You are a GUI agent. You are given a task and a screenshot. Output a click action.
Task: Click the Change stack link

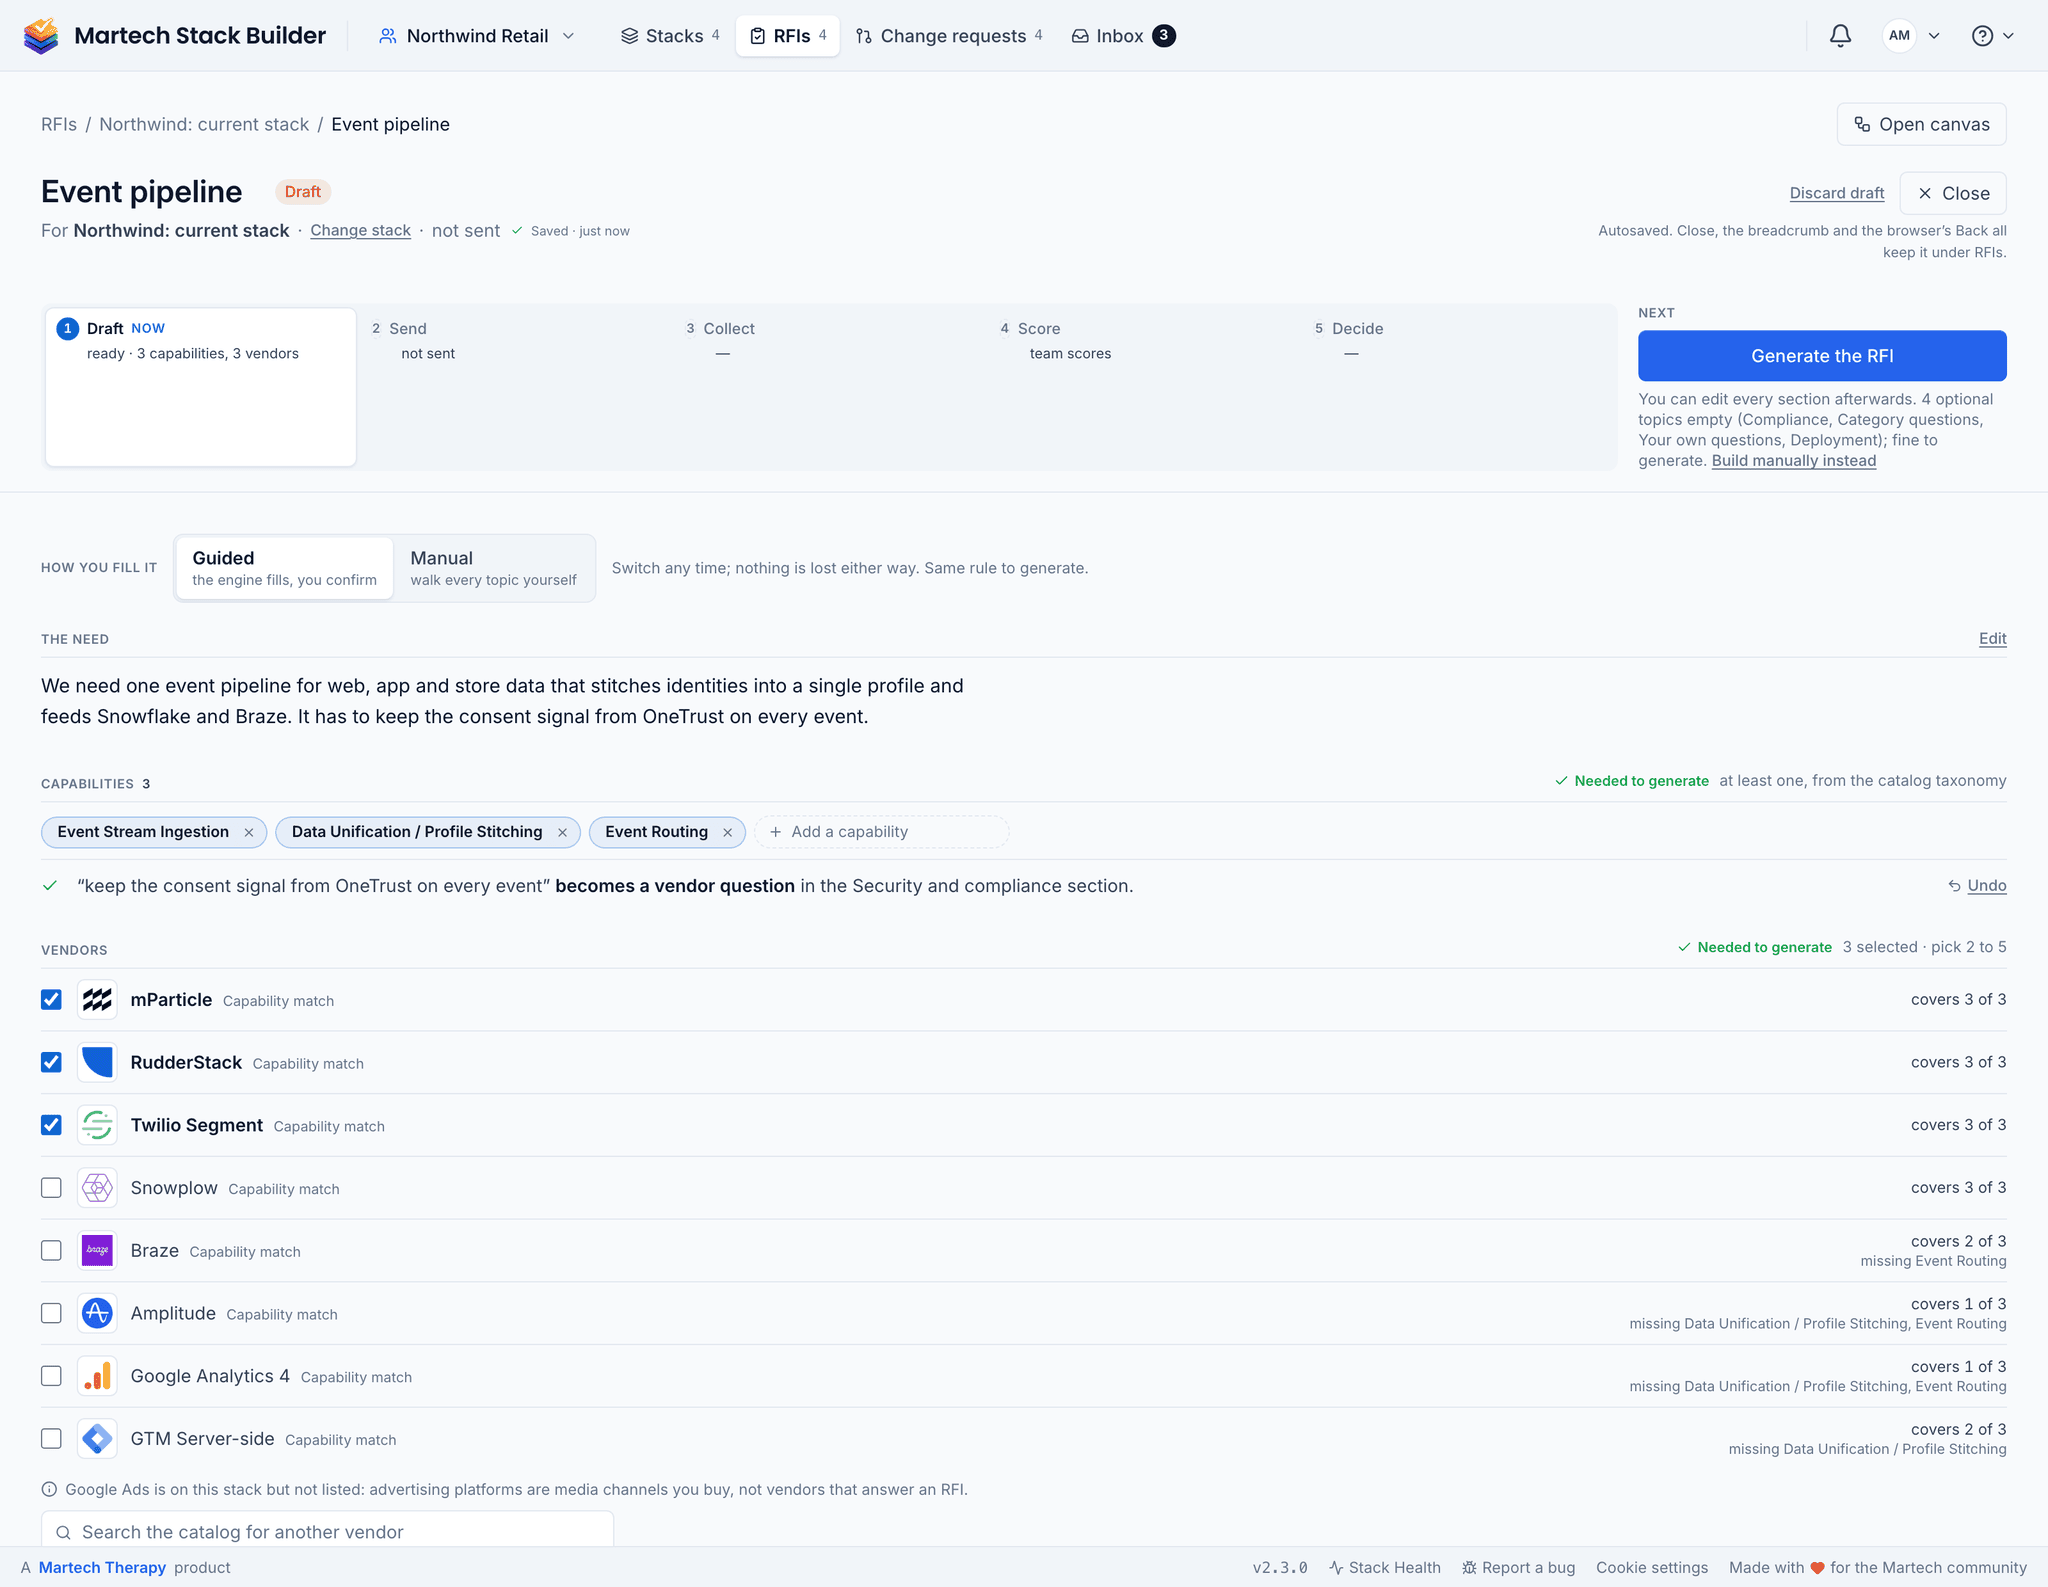point(360,230)
